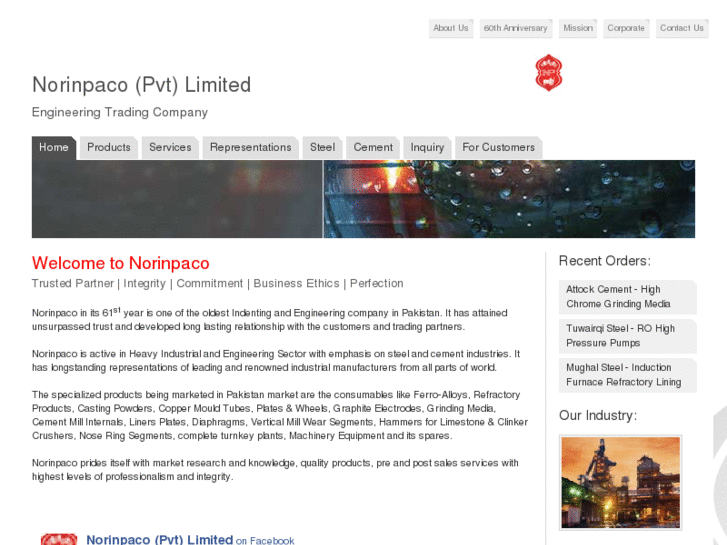Open Mughal Steel Induction Furnace Refractory Lining order
Screen dimensions: 727x545
click(628, 375)
